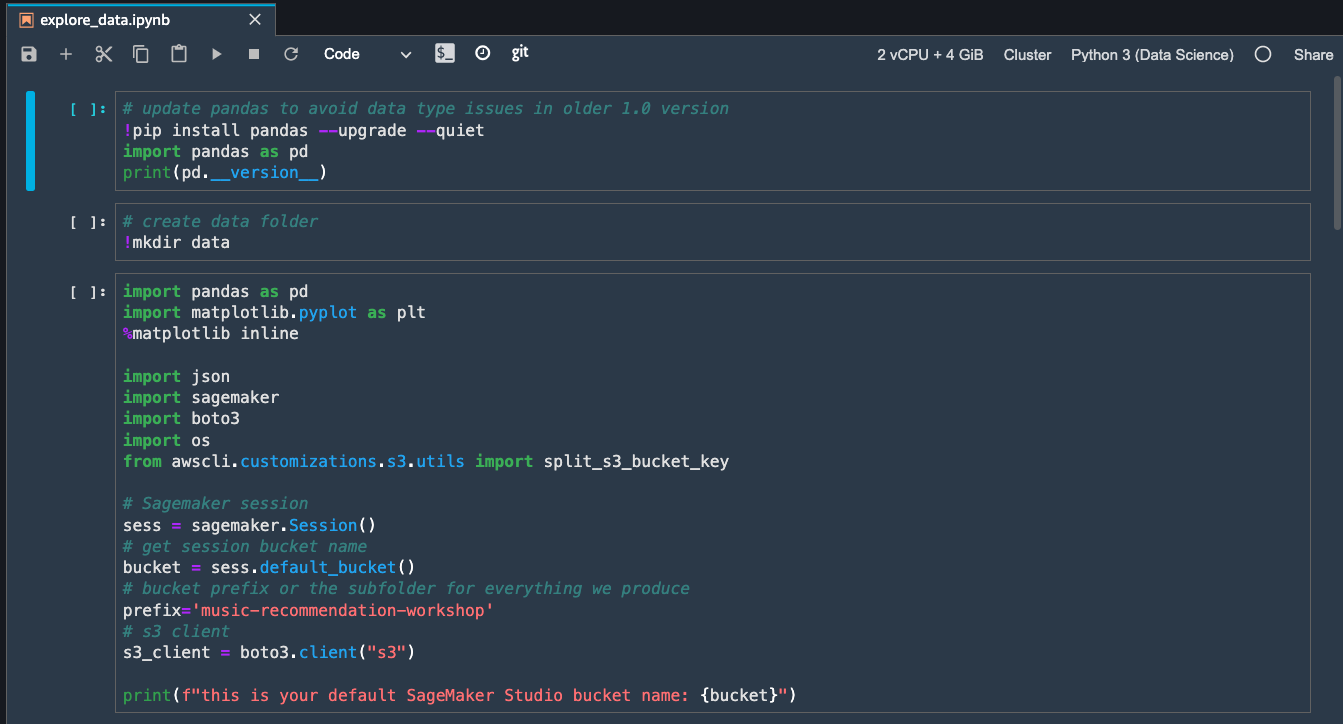Click the text print(pd.__version__)
The image size is (1343, 724).
(x=225, y=173)
